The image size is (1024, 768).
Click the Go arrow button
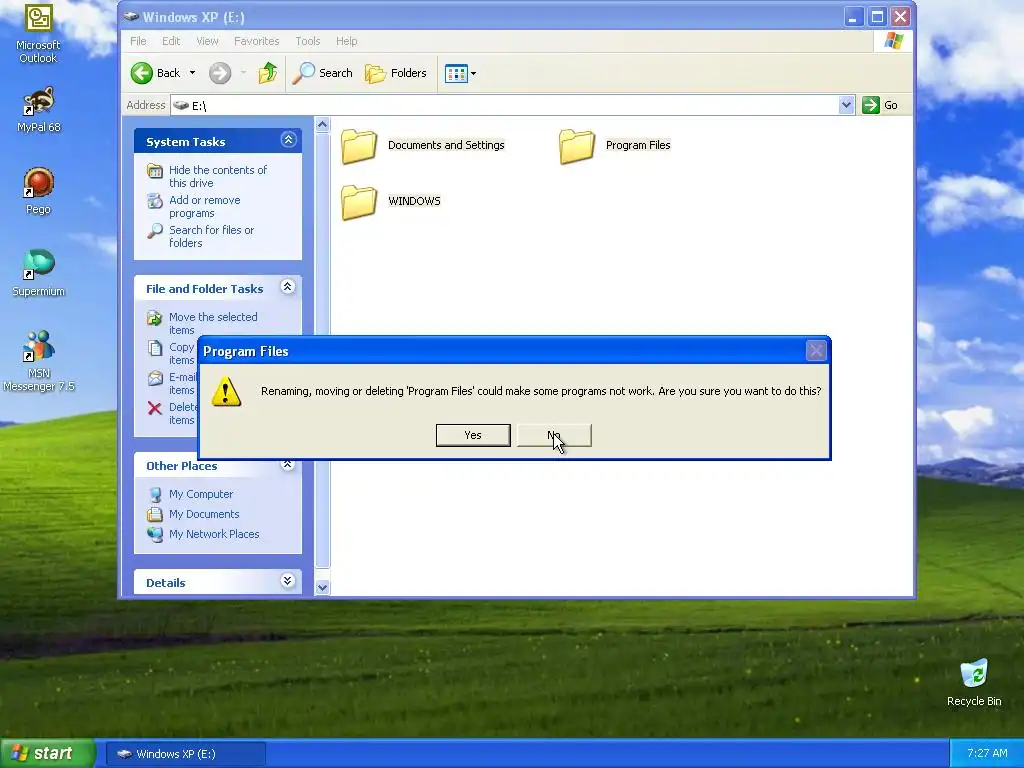[x=871, y=105]
